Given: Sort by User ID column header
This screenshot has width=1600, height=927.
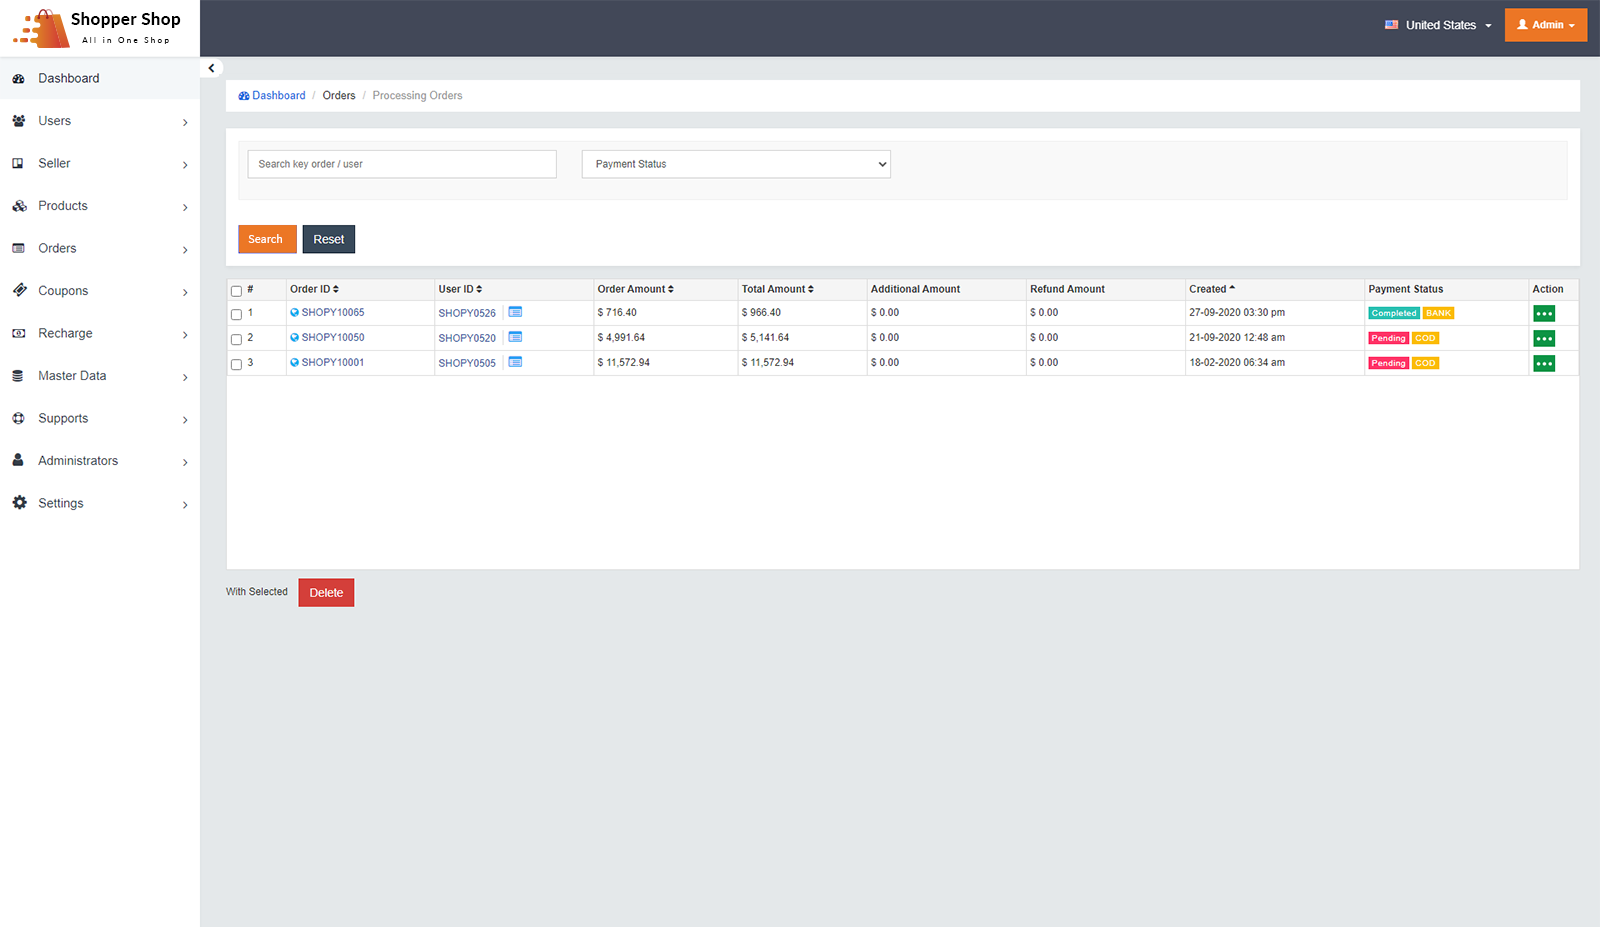Looking at the screenshot, I should [460, 289].
